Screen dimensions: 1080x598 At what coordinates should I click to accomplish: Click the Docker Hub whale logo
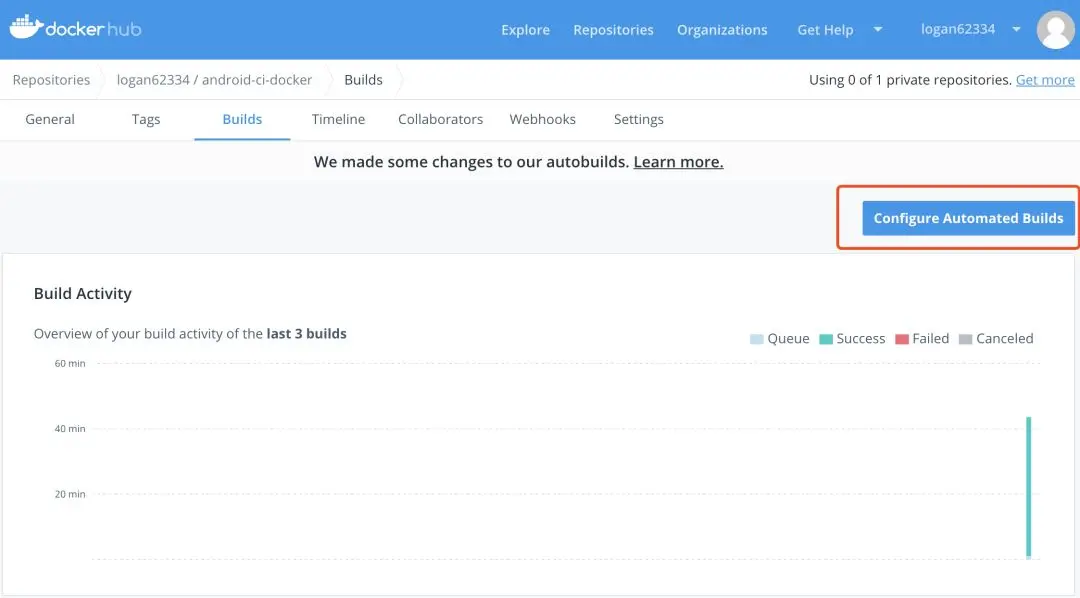tap(75, 28)
